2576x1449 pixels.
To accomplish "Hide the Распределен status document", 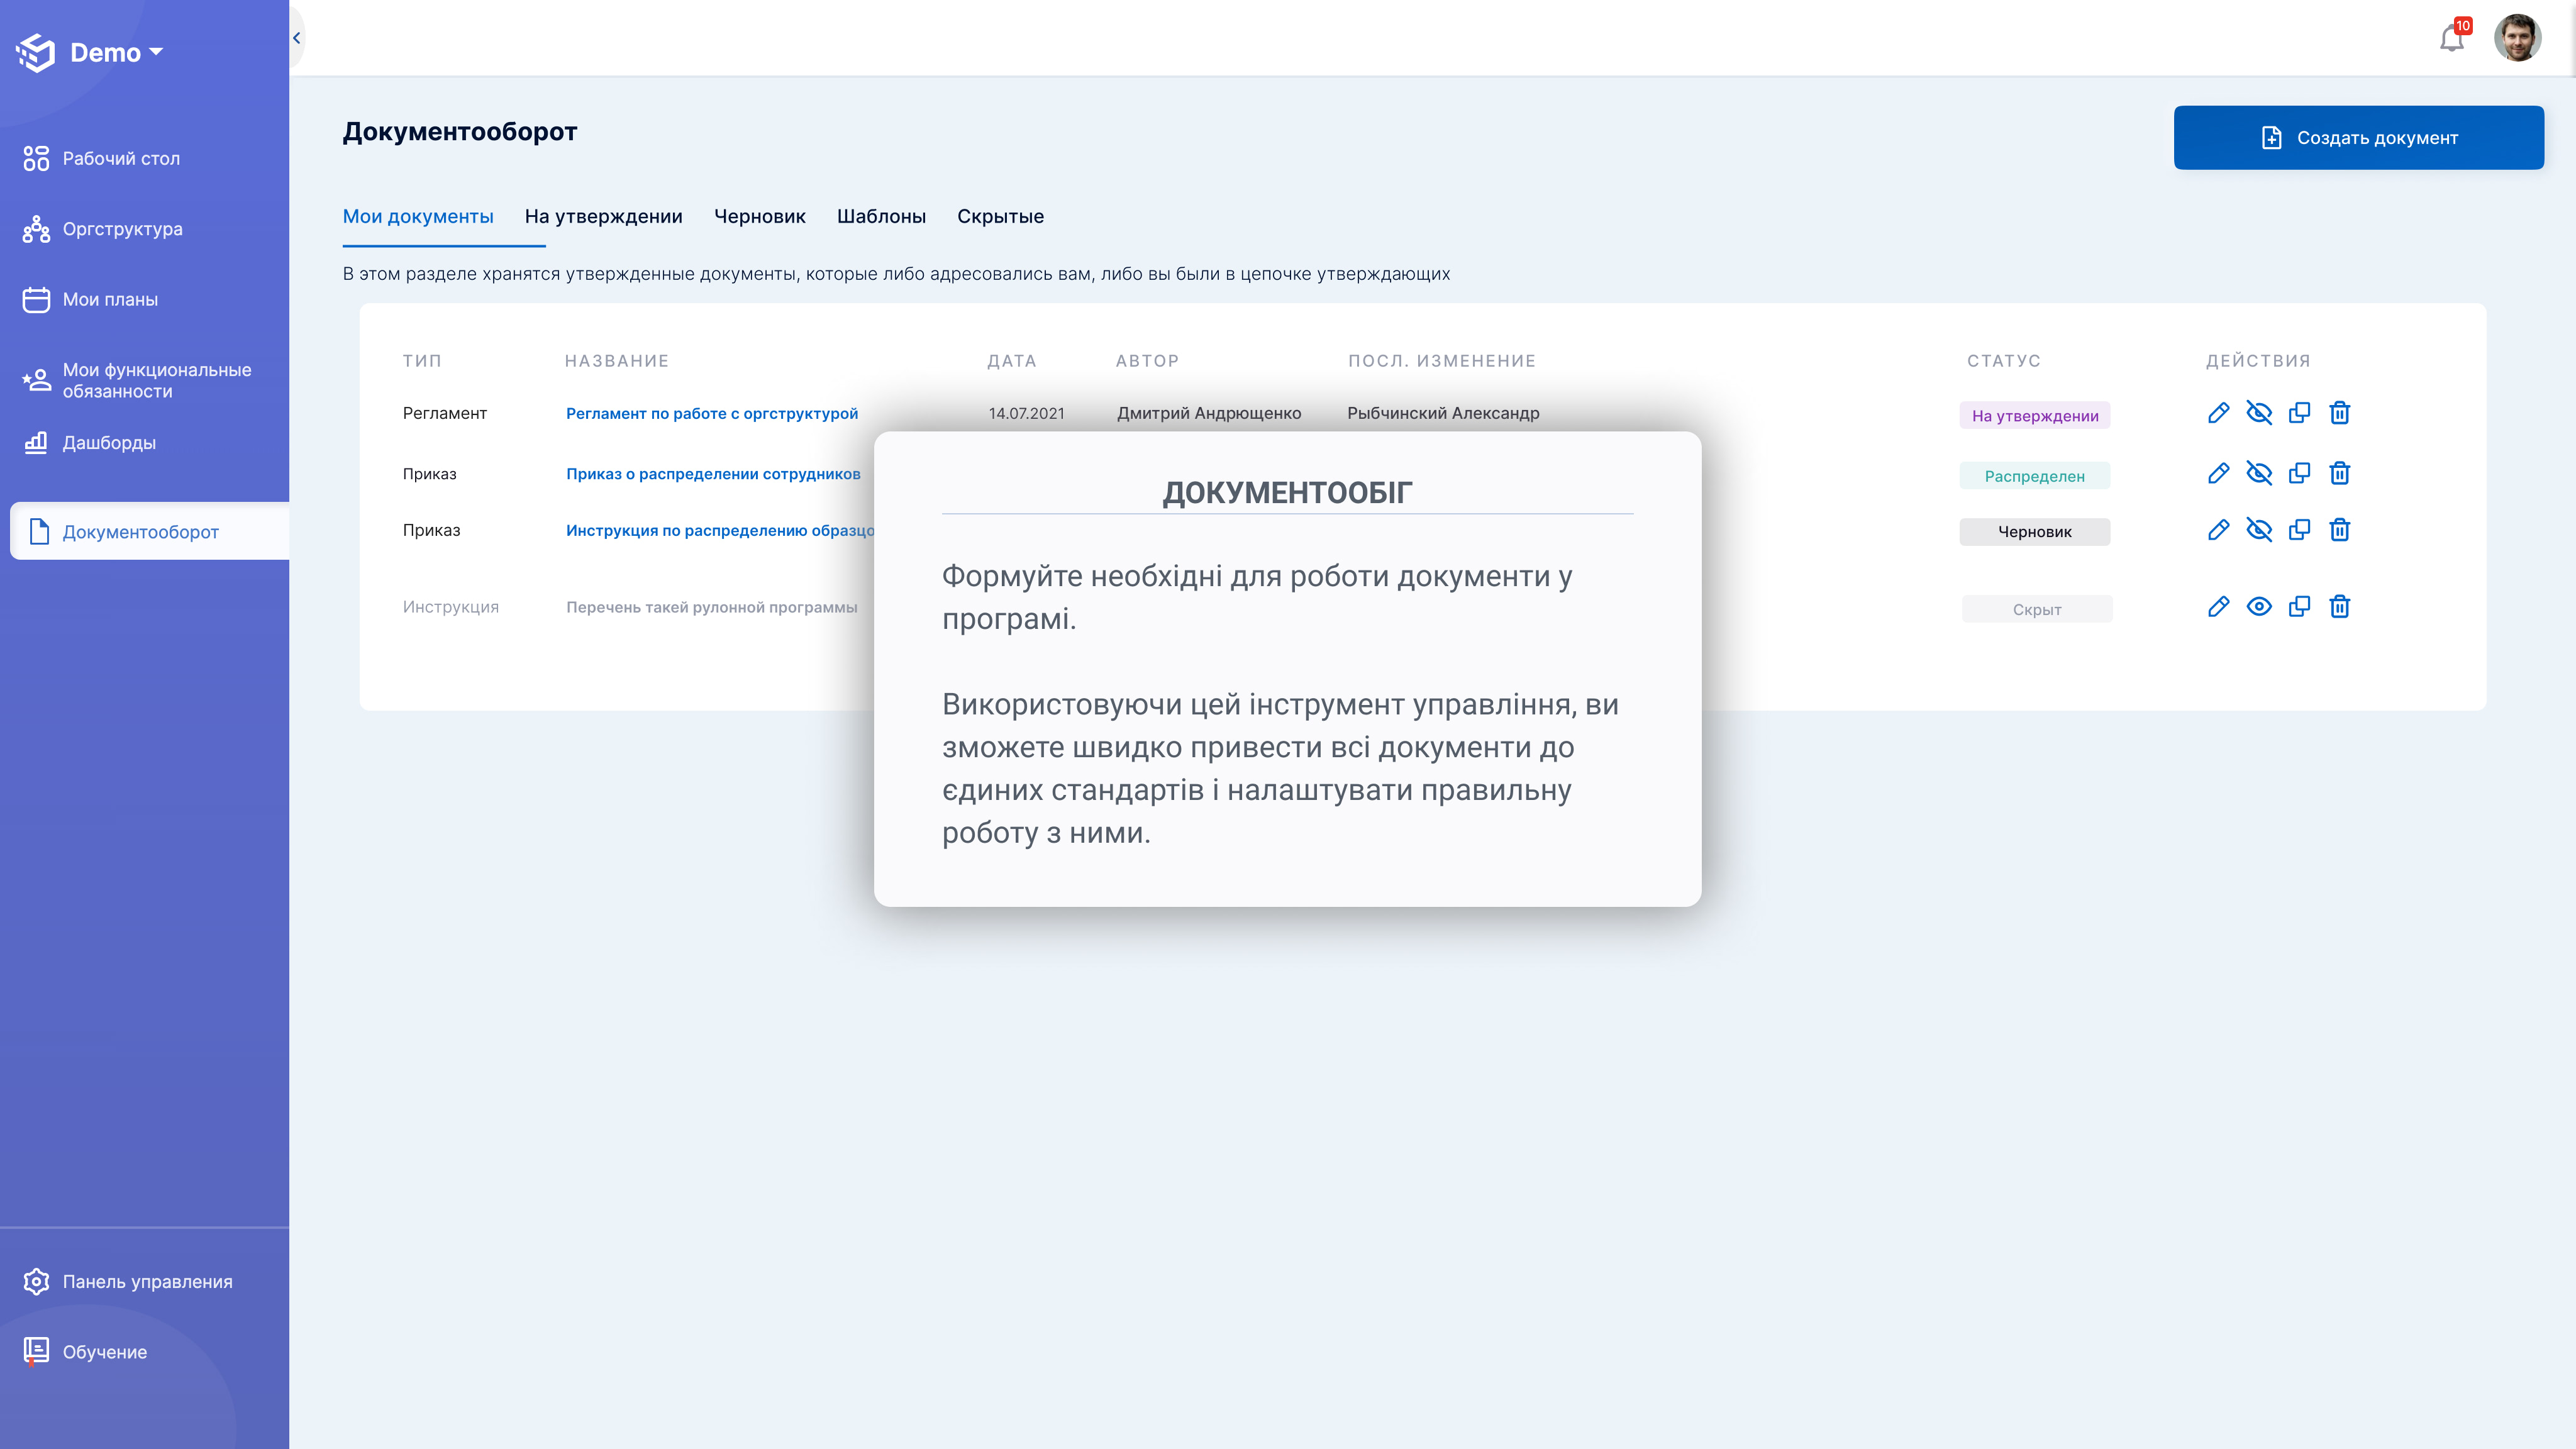I will [x=2259, y=473].
